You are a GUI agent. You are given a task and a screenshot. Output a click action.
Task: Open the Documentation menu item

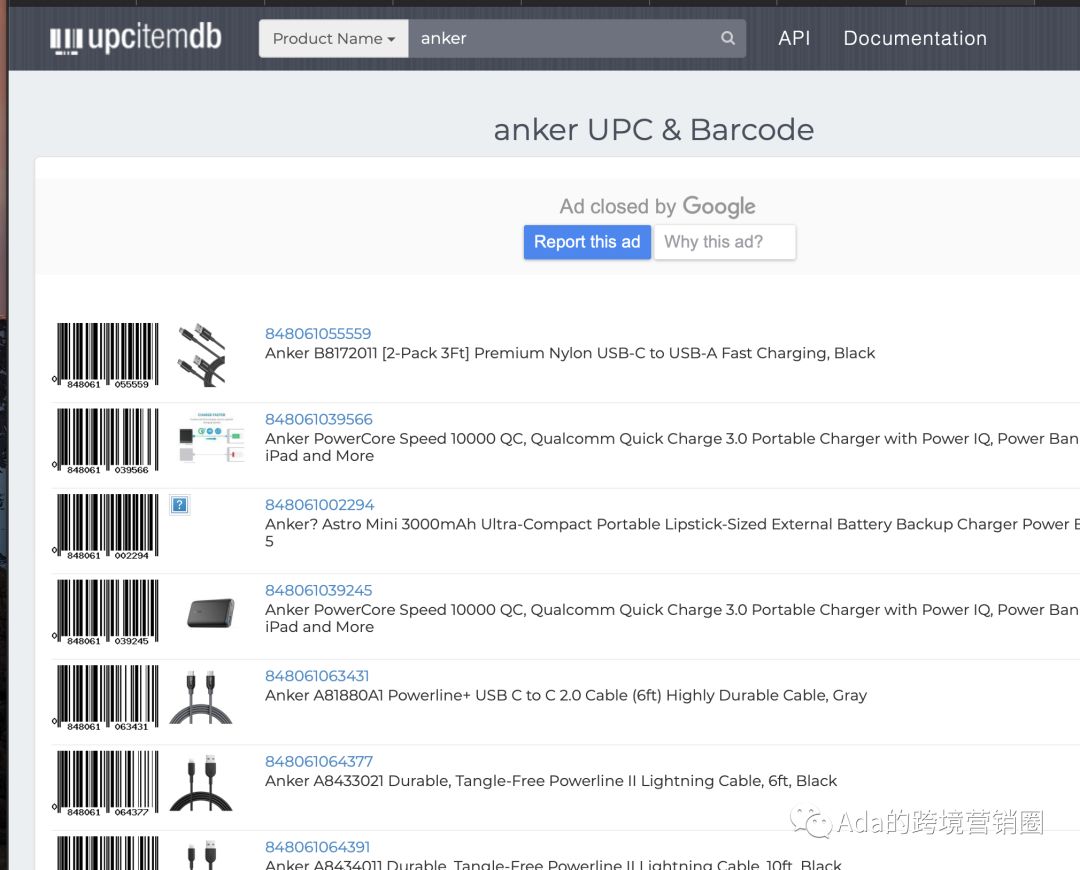coord(914,39)
